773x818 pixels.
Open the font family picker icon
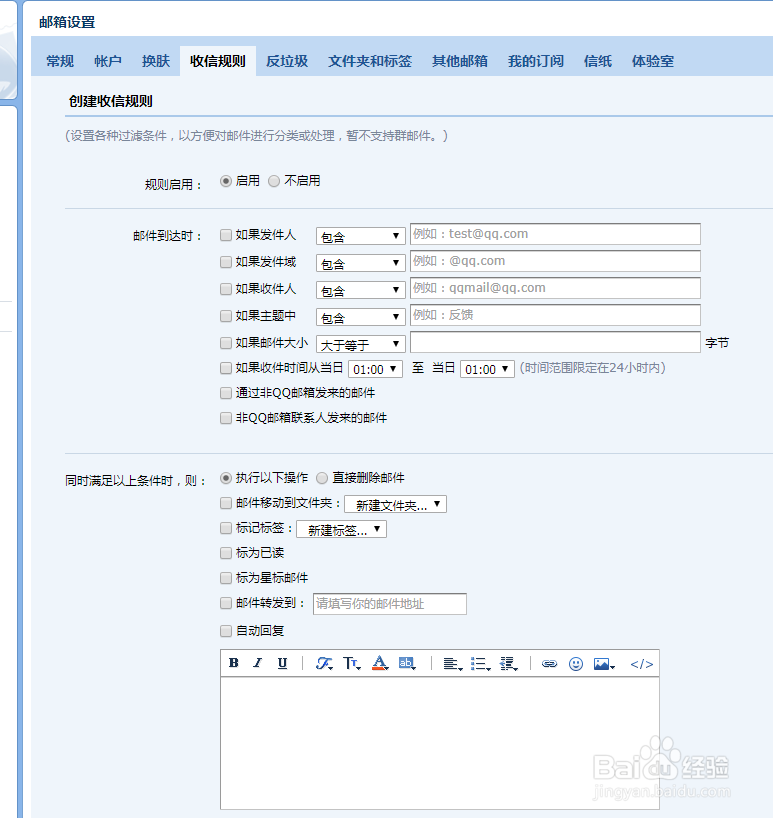pyautogui.click(x=324, y=664)
